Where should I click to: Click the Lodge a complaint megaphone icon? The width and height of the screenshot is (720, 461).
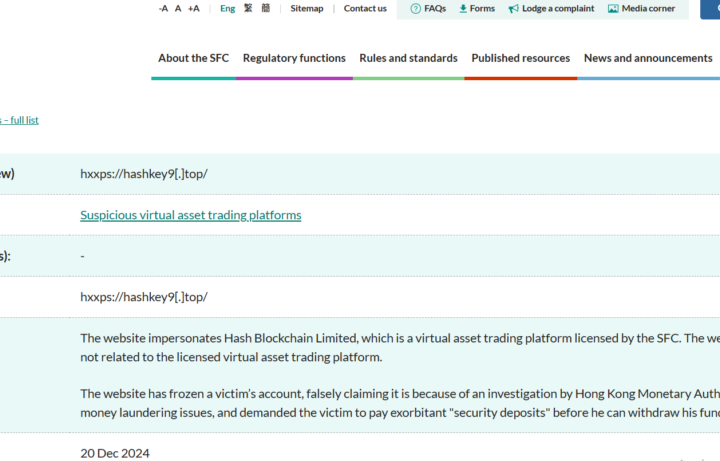tap(513, 8)
